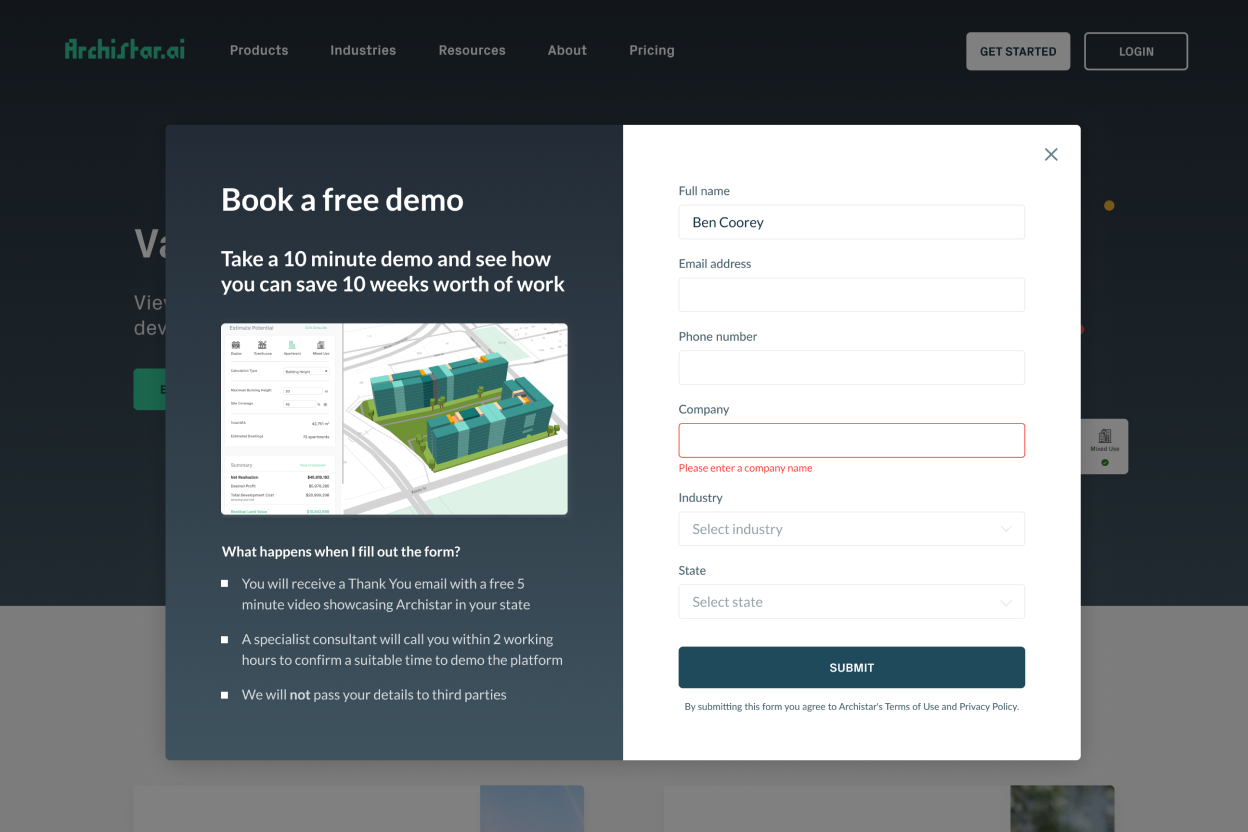
Task: Close the Book a free demo dialog
Action: click(x=1051, y=154)
